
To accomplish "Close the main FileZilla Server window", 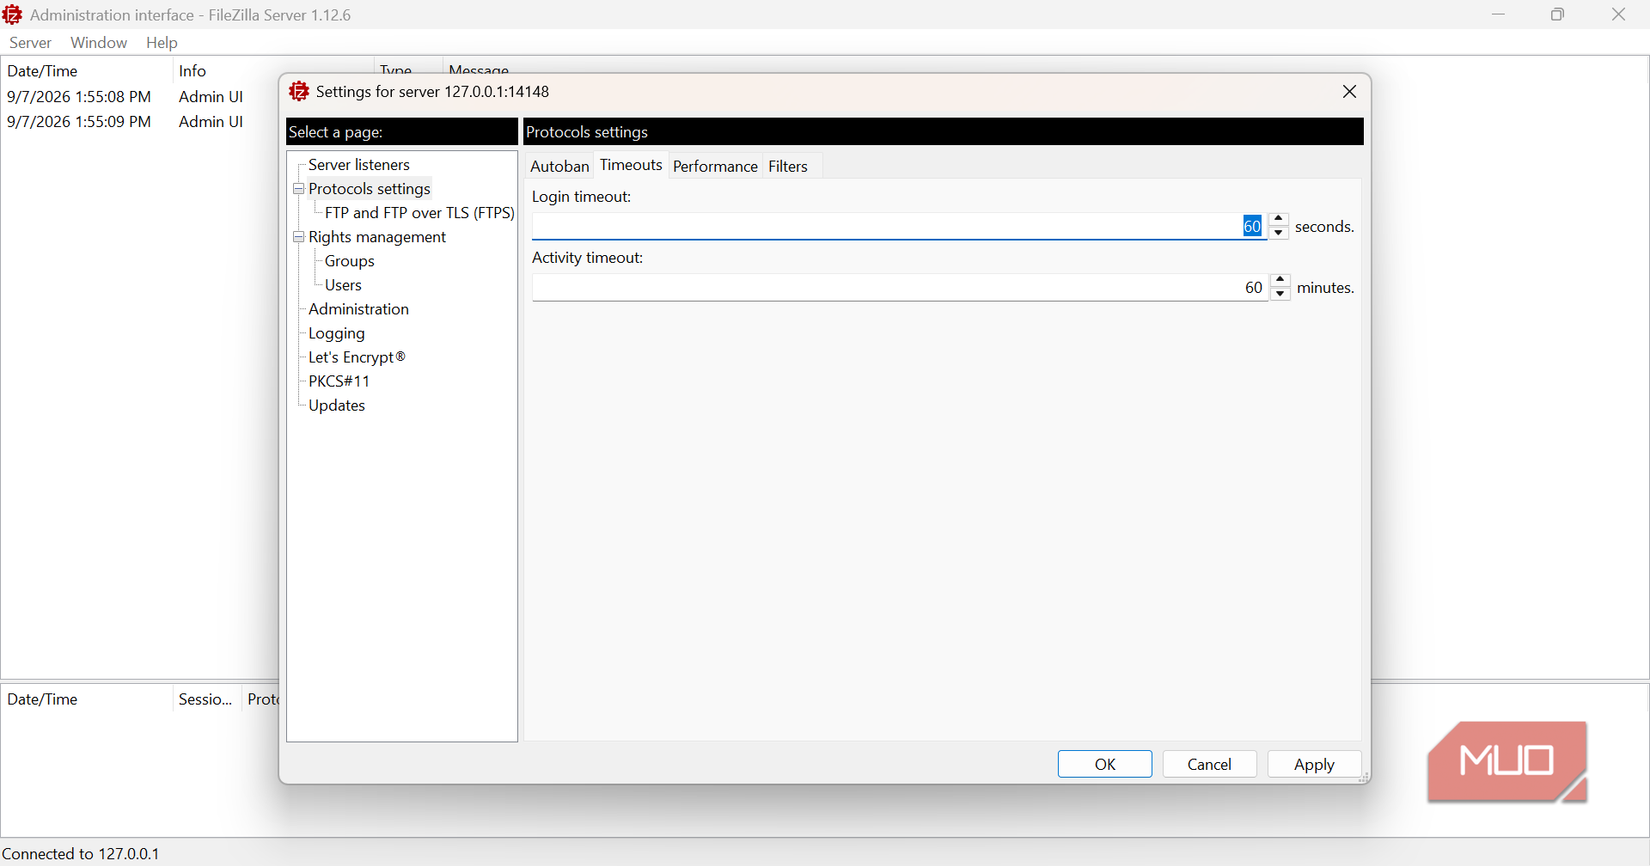I will pos(1618,15).
